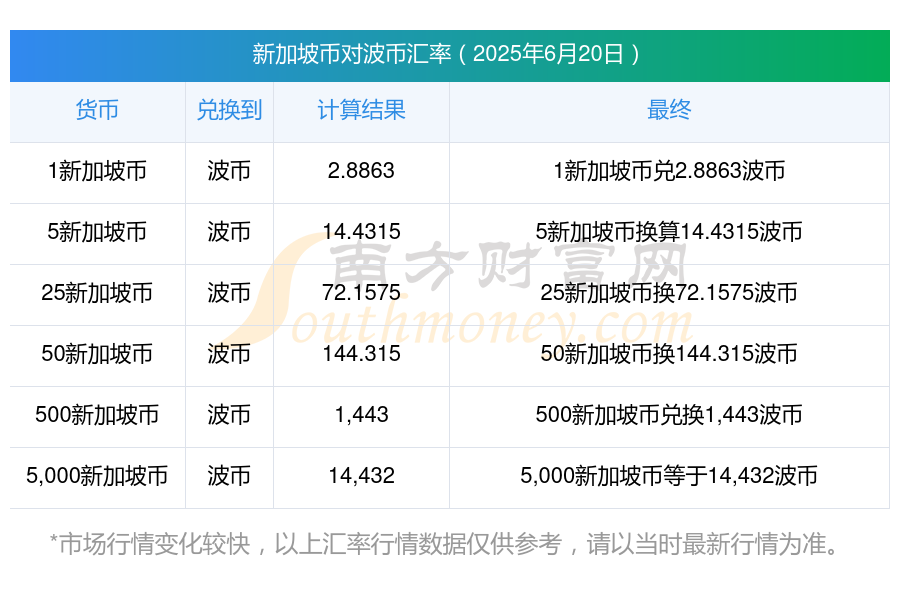Click the value '2.8863' in results column
Screen dimensions: 900x600
point(361,171)
